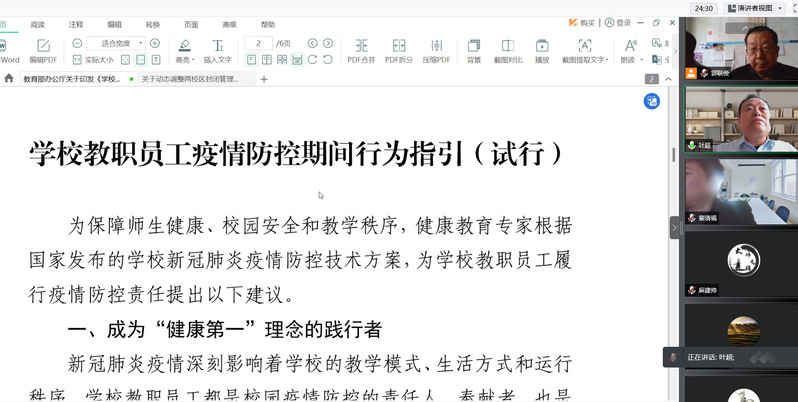Click the zoom out minus icon
Image resolution: width=798 pixels, height=402 pixels.
(x=77, y=43)
